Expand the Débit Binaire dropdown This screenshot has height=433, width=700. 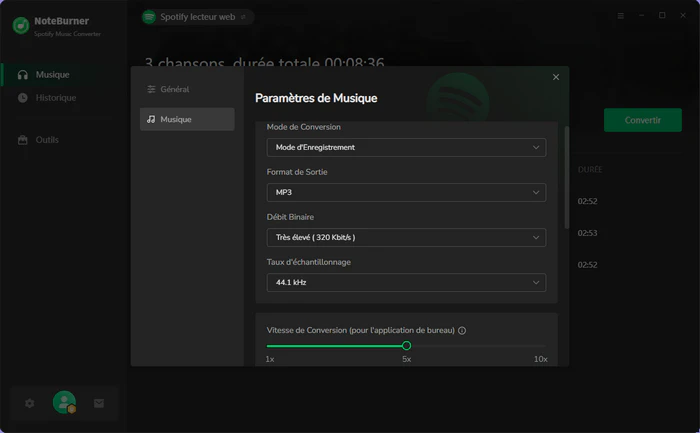click(x=406, y=237)
